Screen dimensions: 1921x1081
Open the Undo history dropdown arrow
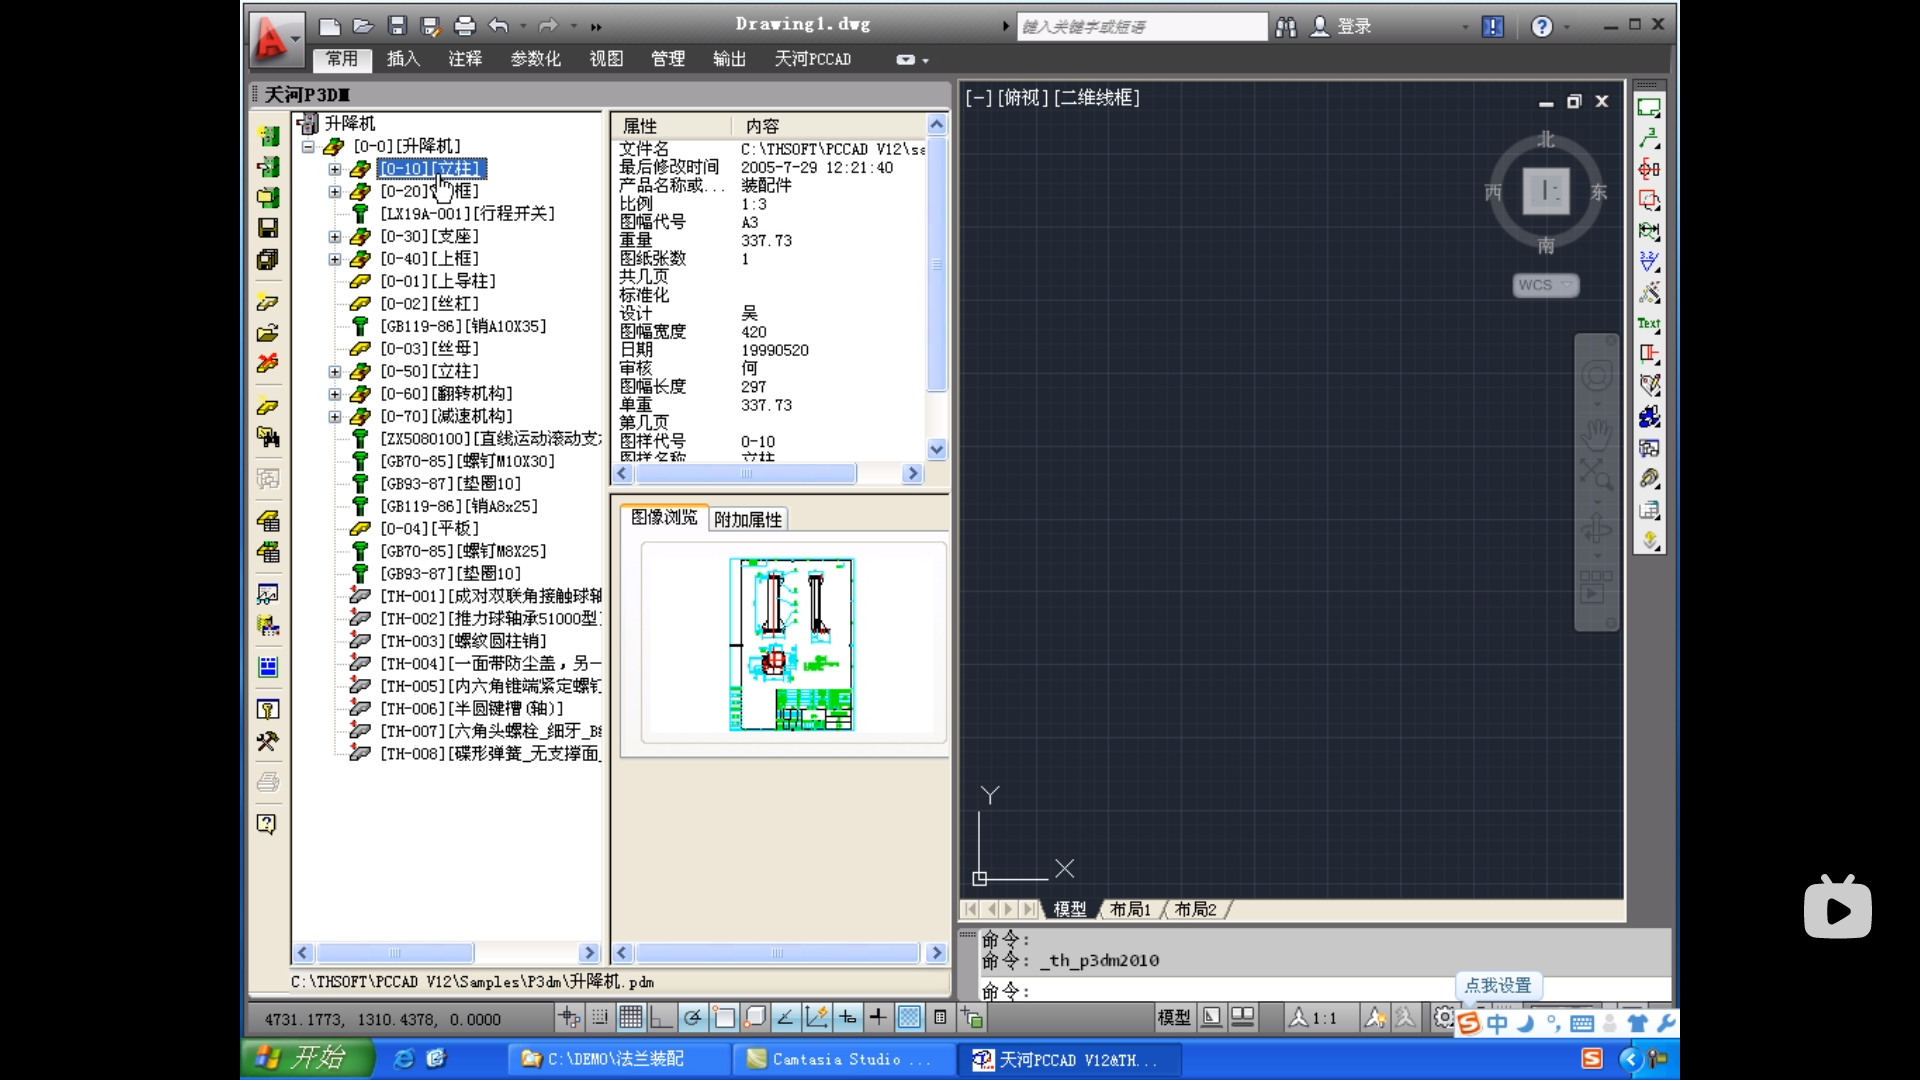click(523, 27)
